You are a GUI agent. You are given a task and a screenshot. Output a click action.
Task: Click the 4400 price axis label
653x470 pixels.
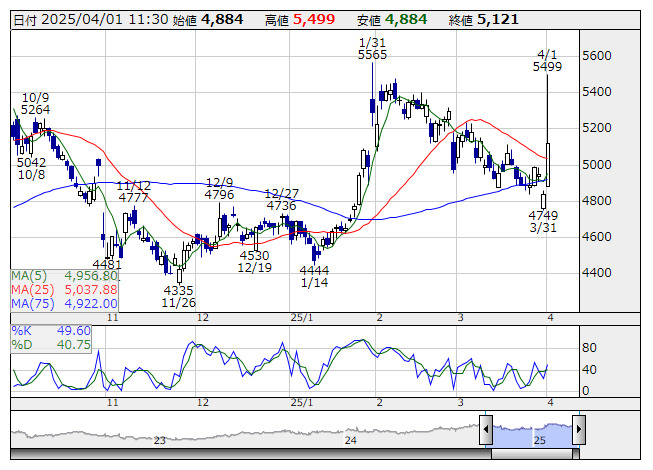pos(597,273)
